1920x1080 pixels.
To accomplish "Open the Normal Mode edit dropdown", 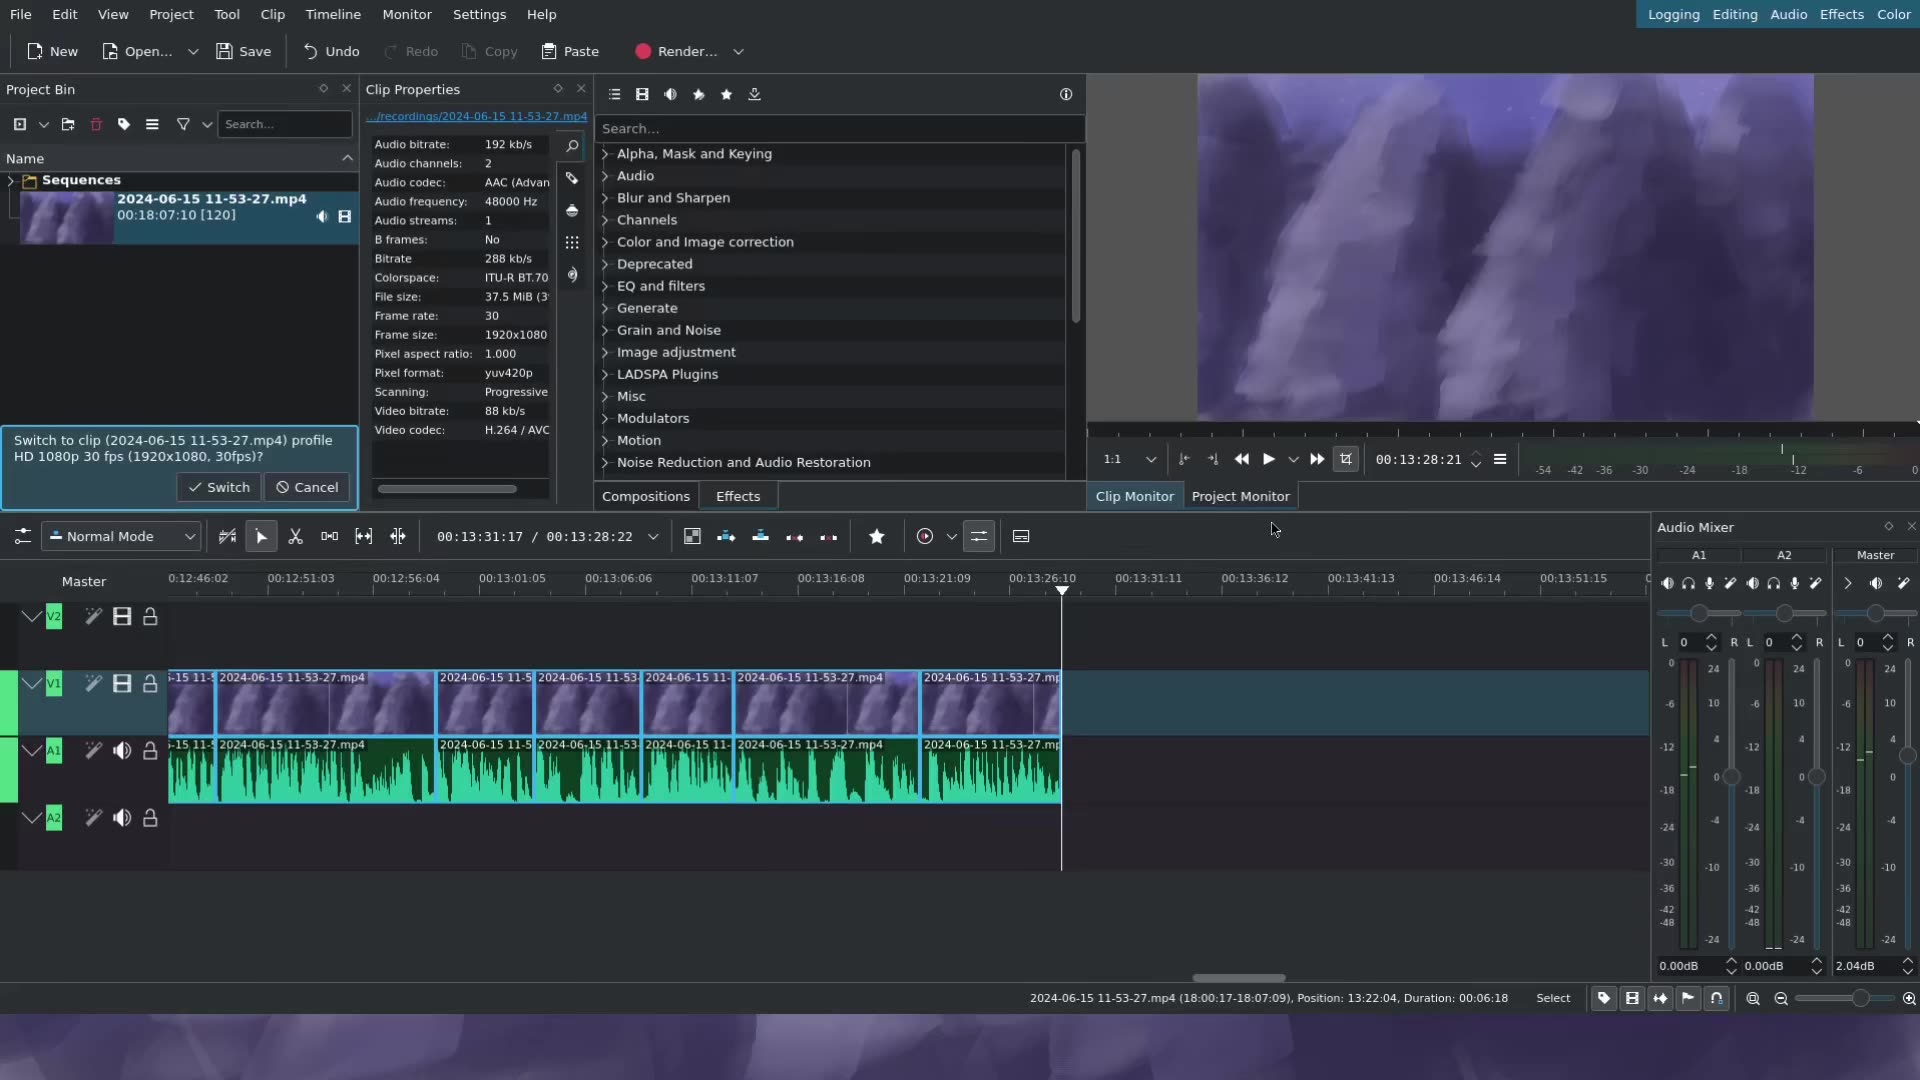I will (x=122, y=537).
